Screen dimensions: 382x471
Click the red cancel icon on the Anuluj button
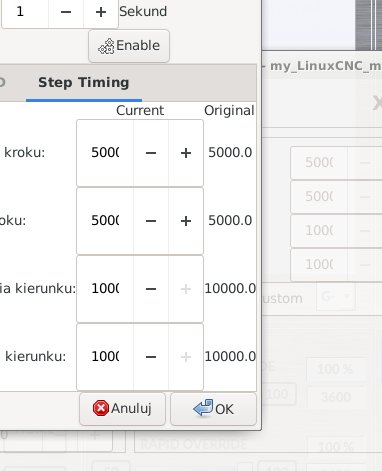(x=101, y=408)
